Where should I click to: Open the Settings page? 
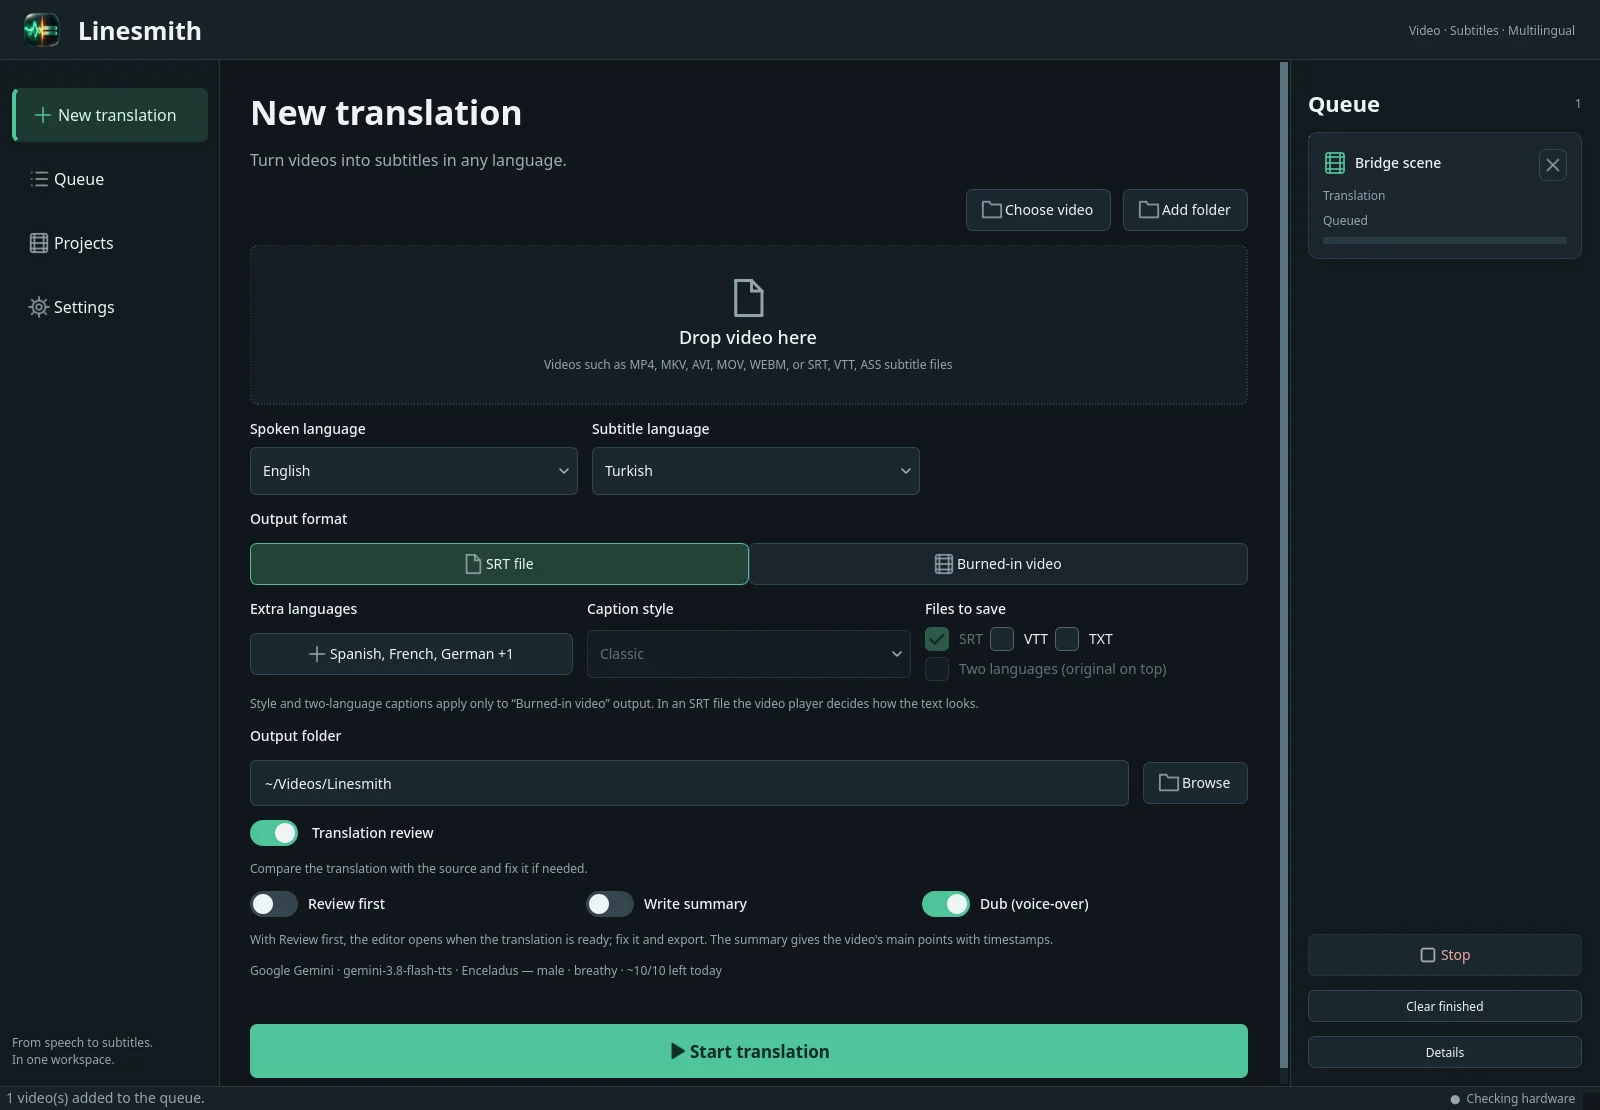coord(110,307)
